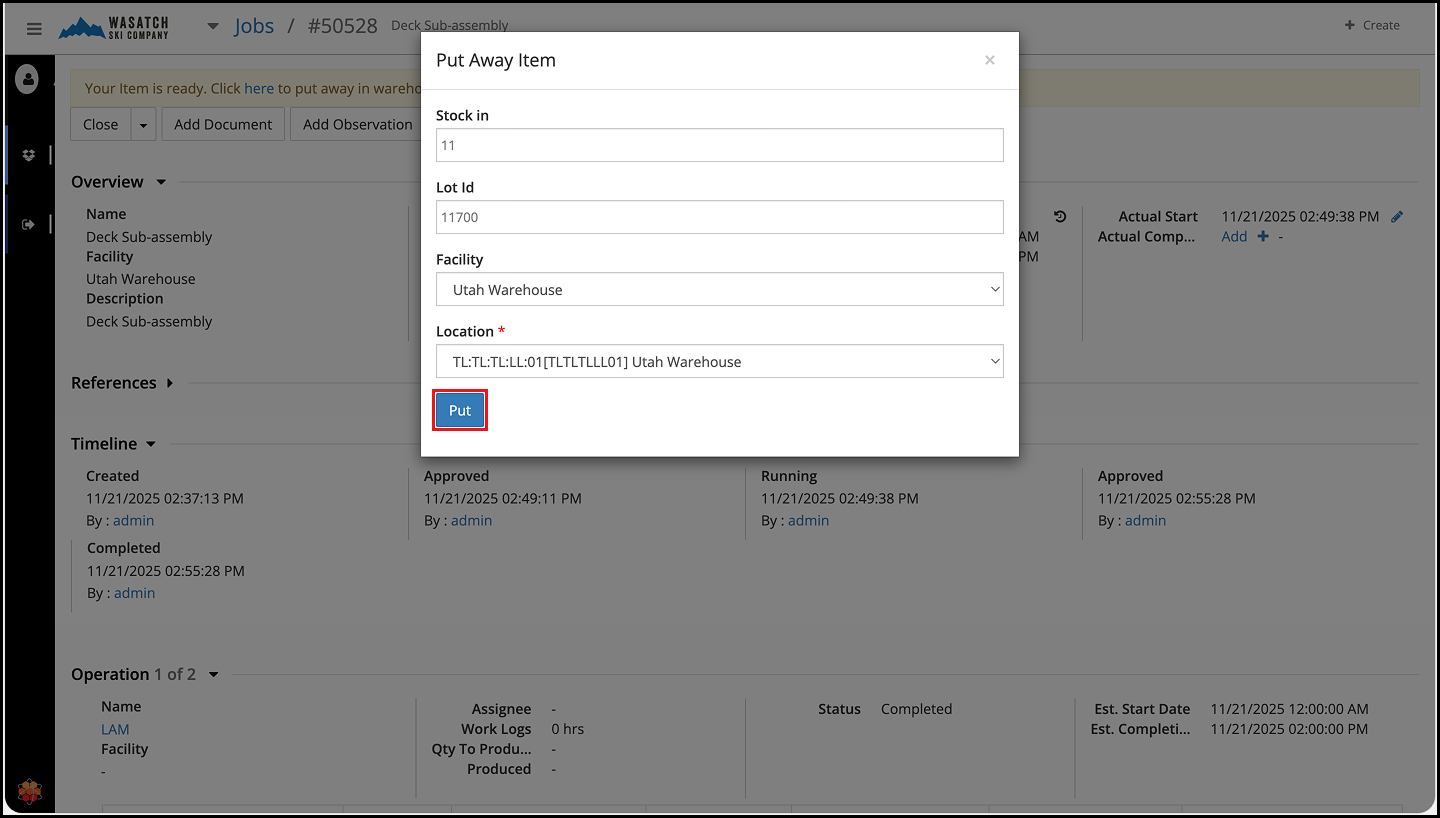Open the hamburger navigation menu
Image resolution: width=1440 pixels, height=818 pixels.
[34, 28]
